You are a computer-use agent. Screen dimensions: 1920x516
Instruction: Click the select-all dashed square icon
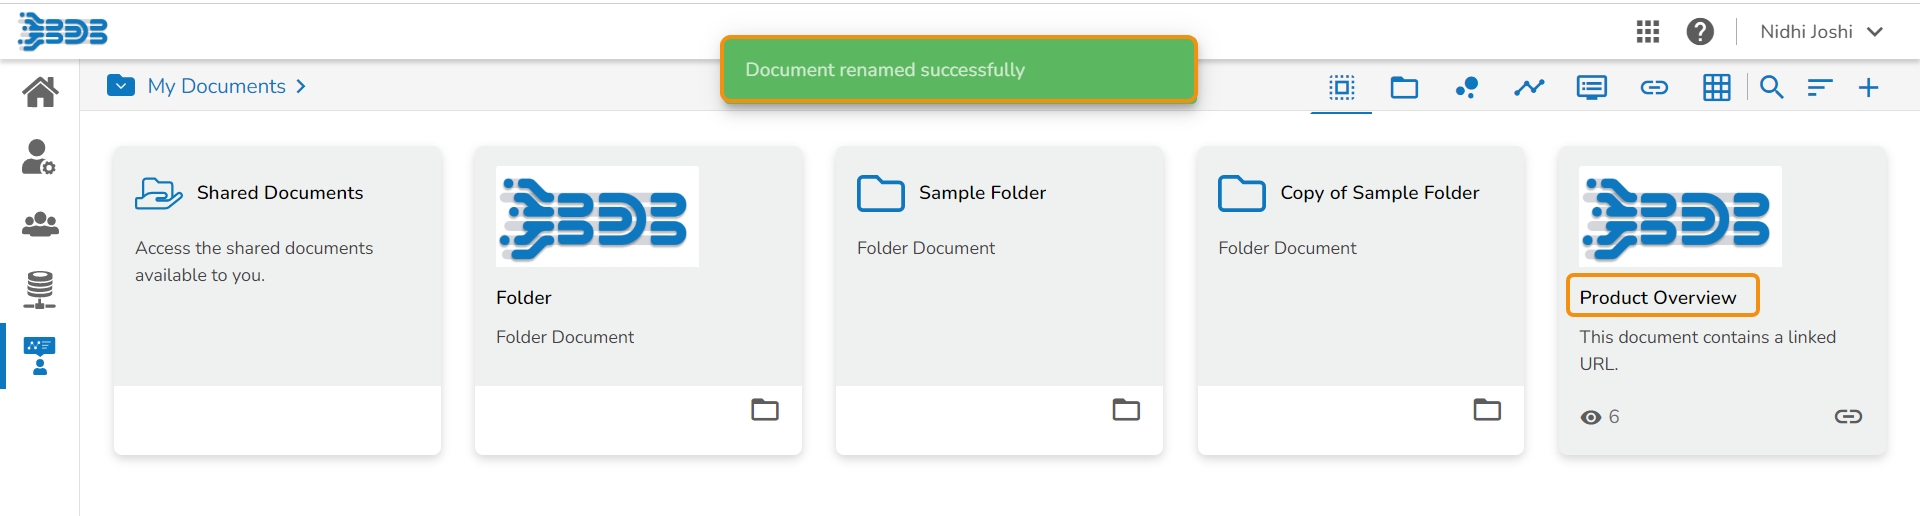pyautogui.click(x=1342, y=87)
